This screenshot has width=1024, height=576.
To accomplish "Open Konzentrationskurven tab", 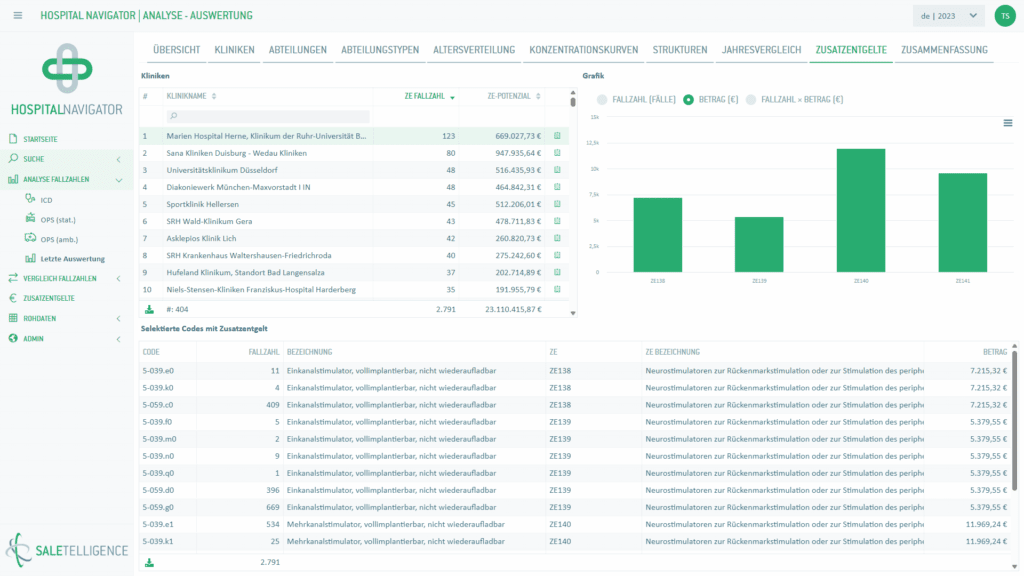I will coord(584,50).
